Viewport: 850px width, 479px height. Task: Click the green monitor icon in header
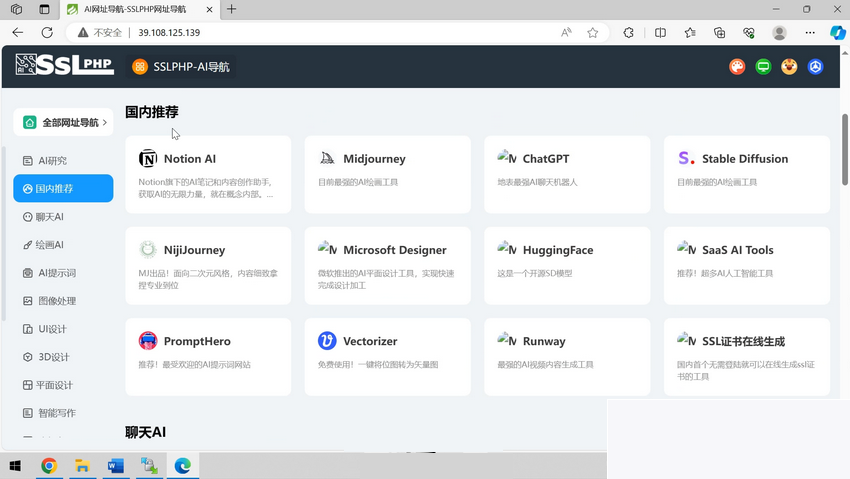pyautogui.click(x=763, y=67)
